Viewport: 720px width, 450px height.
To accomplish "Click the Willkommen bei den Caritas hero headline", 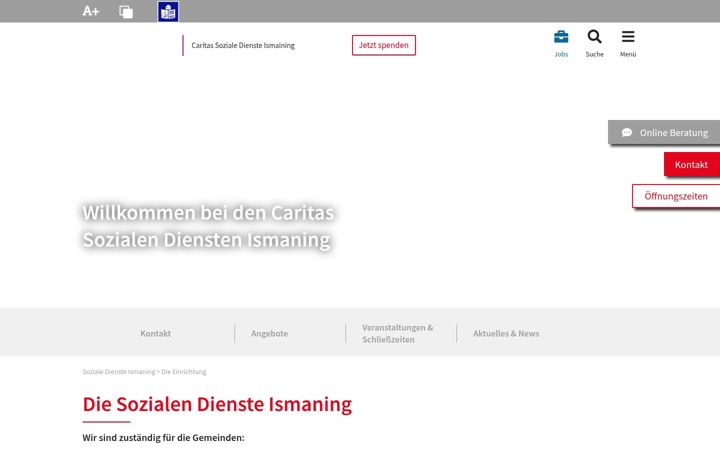I will (x=208, y=226).
